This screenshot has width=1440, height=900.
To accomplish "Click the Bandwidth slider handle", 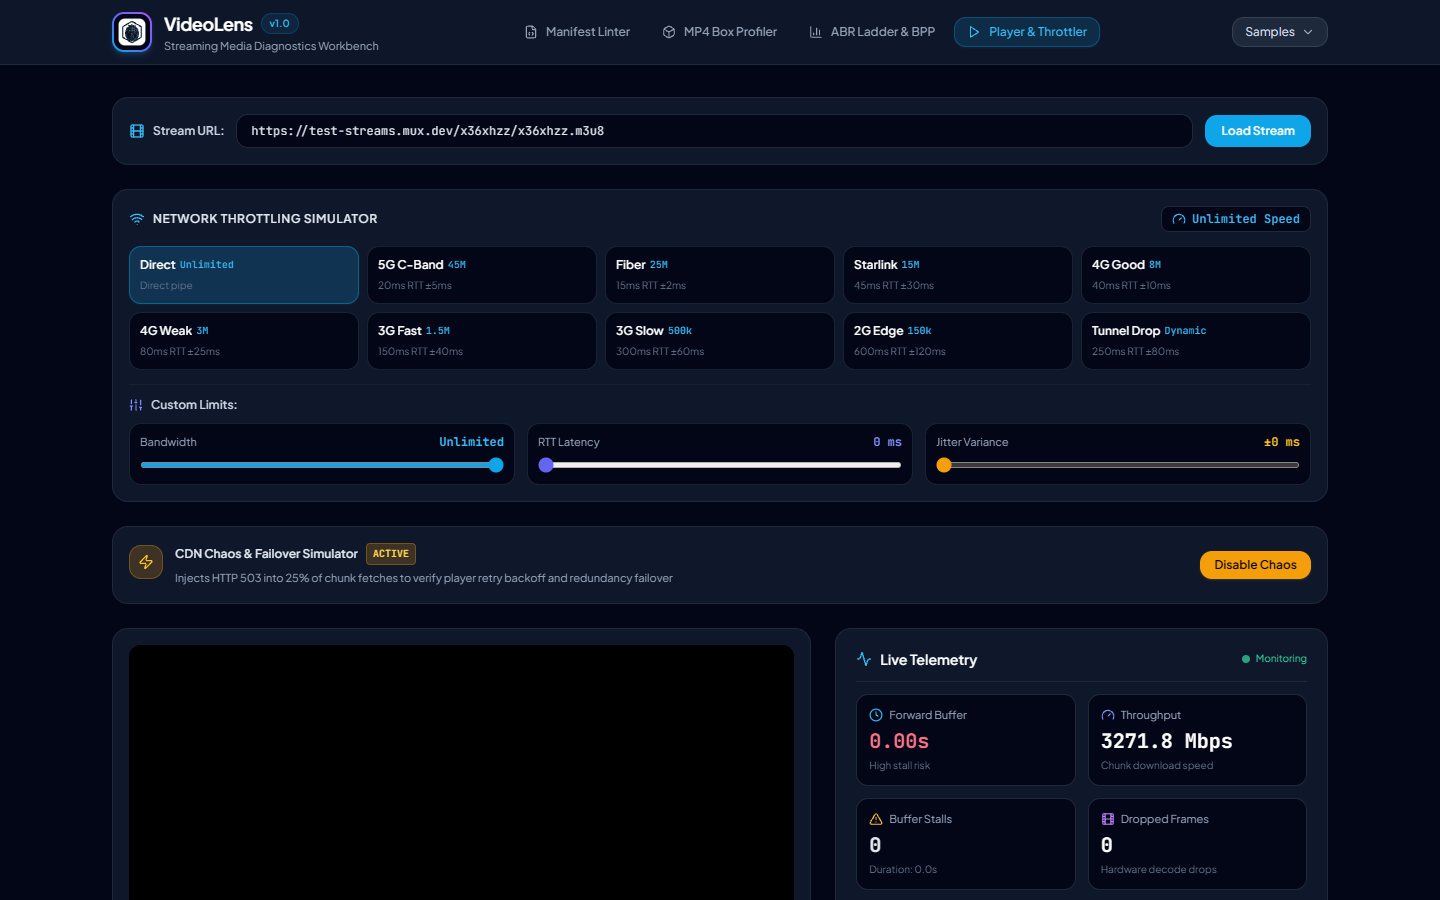I will [496, 465].
